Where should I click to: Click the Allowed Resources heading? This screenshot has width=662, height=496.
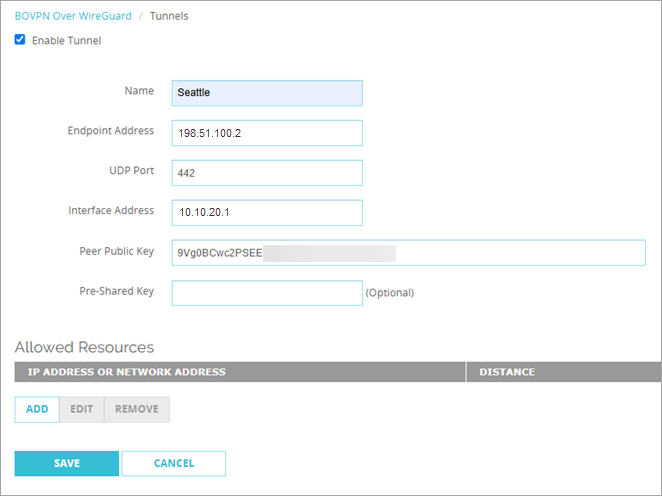click(x=84, y=347)
